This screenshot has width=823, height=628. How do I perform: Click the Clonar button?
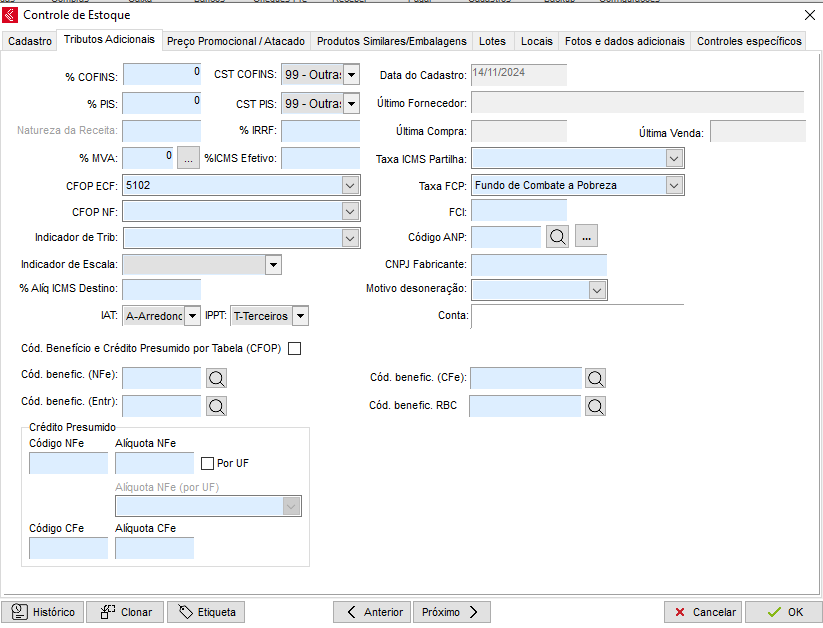pos(125,612)
